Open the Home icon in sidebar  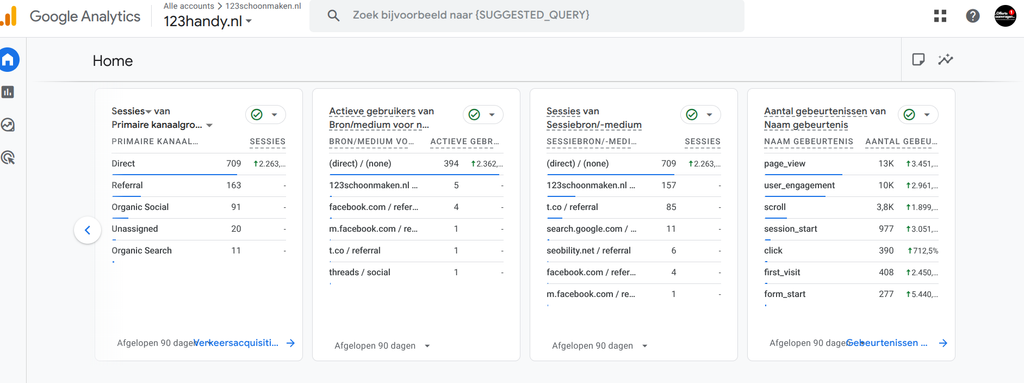8,60
